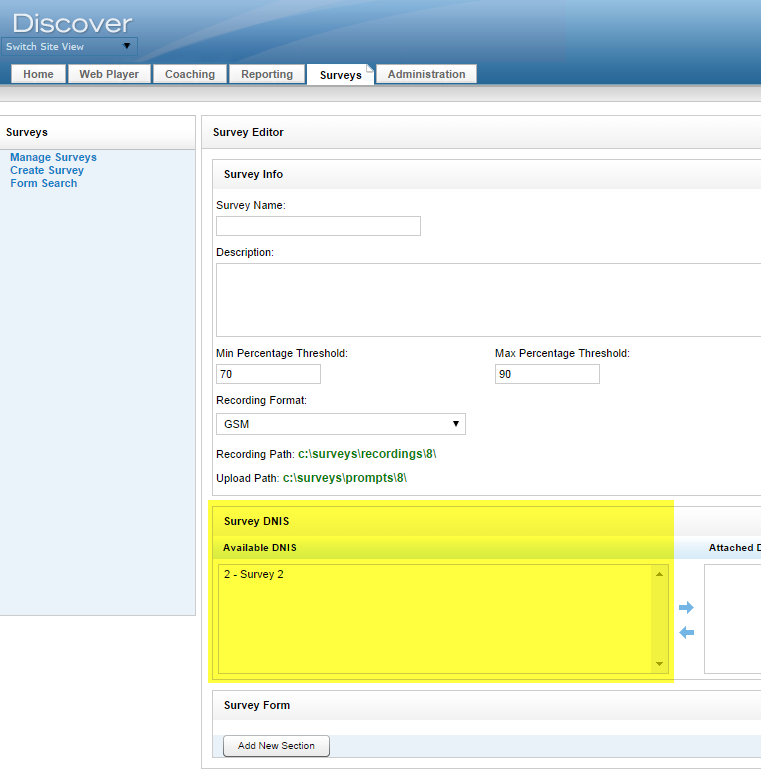This screenshot has width=761, height=773.
Task: Open the Reporting tab
Action: coord(267,74)
